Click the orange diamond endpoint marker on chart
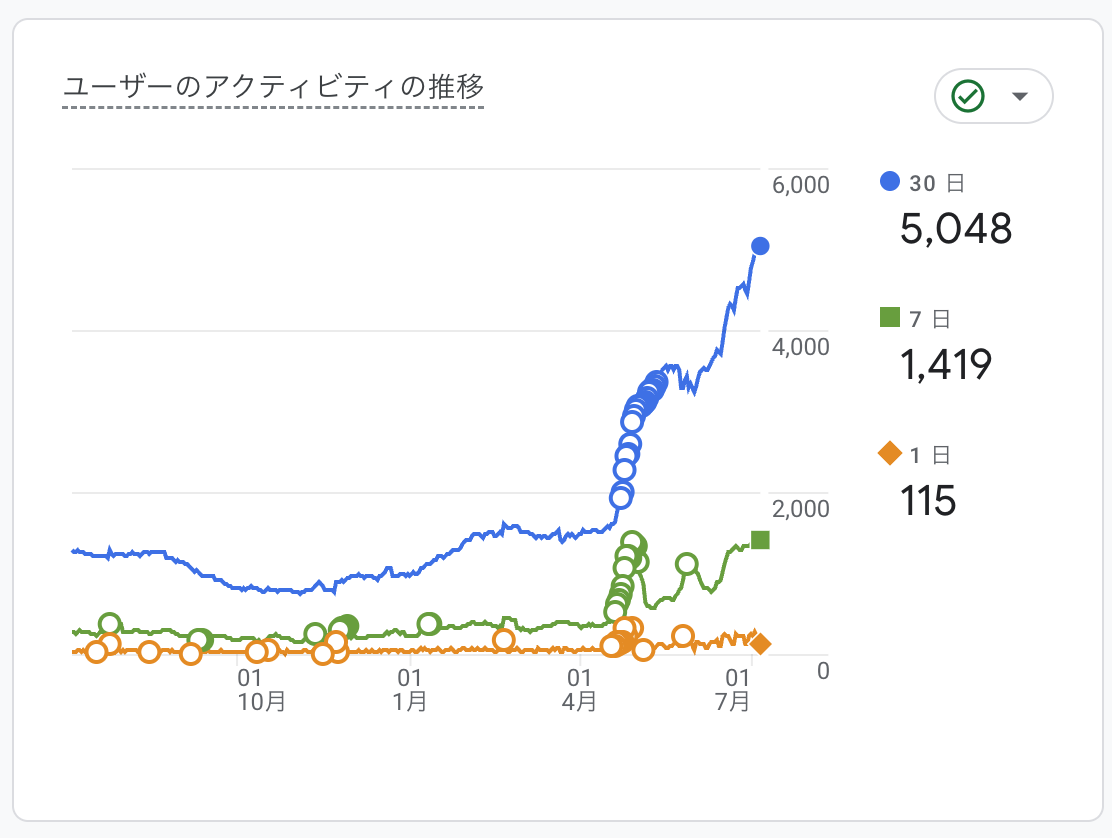The image size is (1112, 838). (x=760, y=644)
